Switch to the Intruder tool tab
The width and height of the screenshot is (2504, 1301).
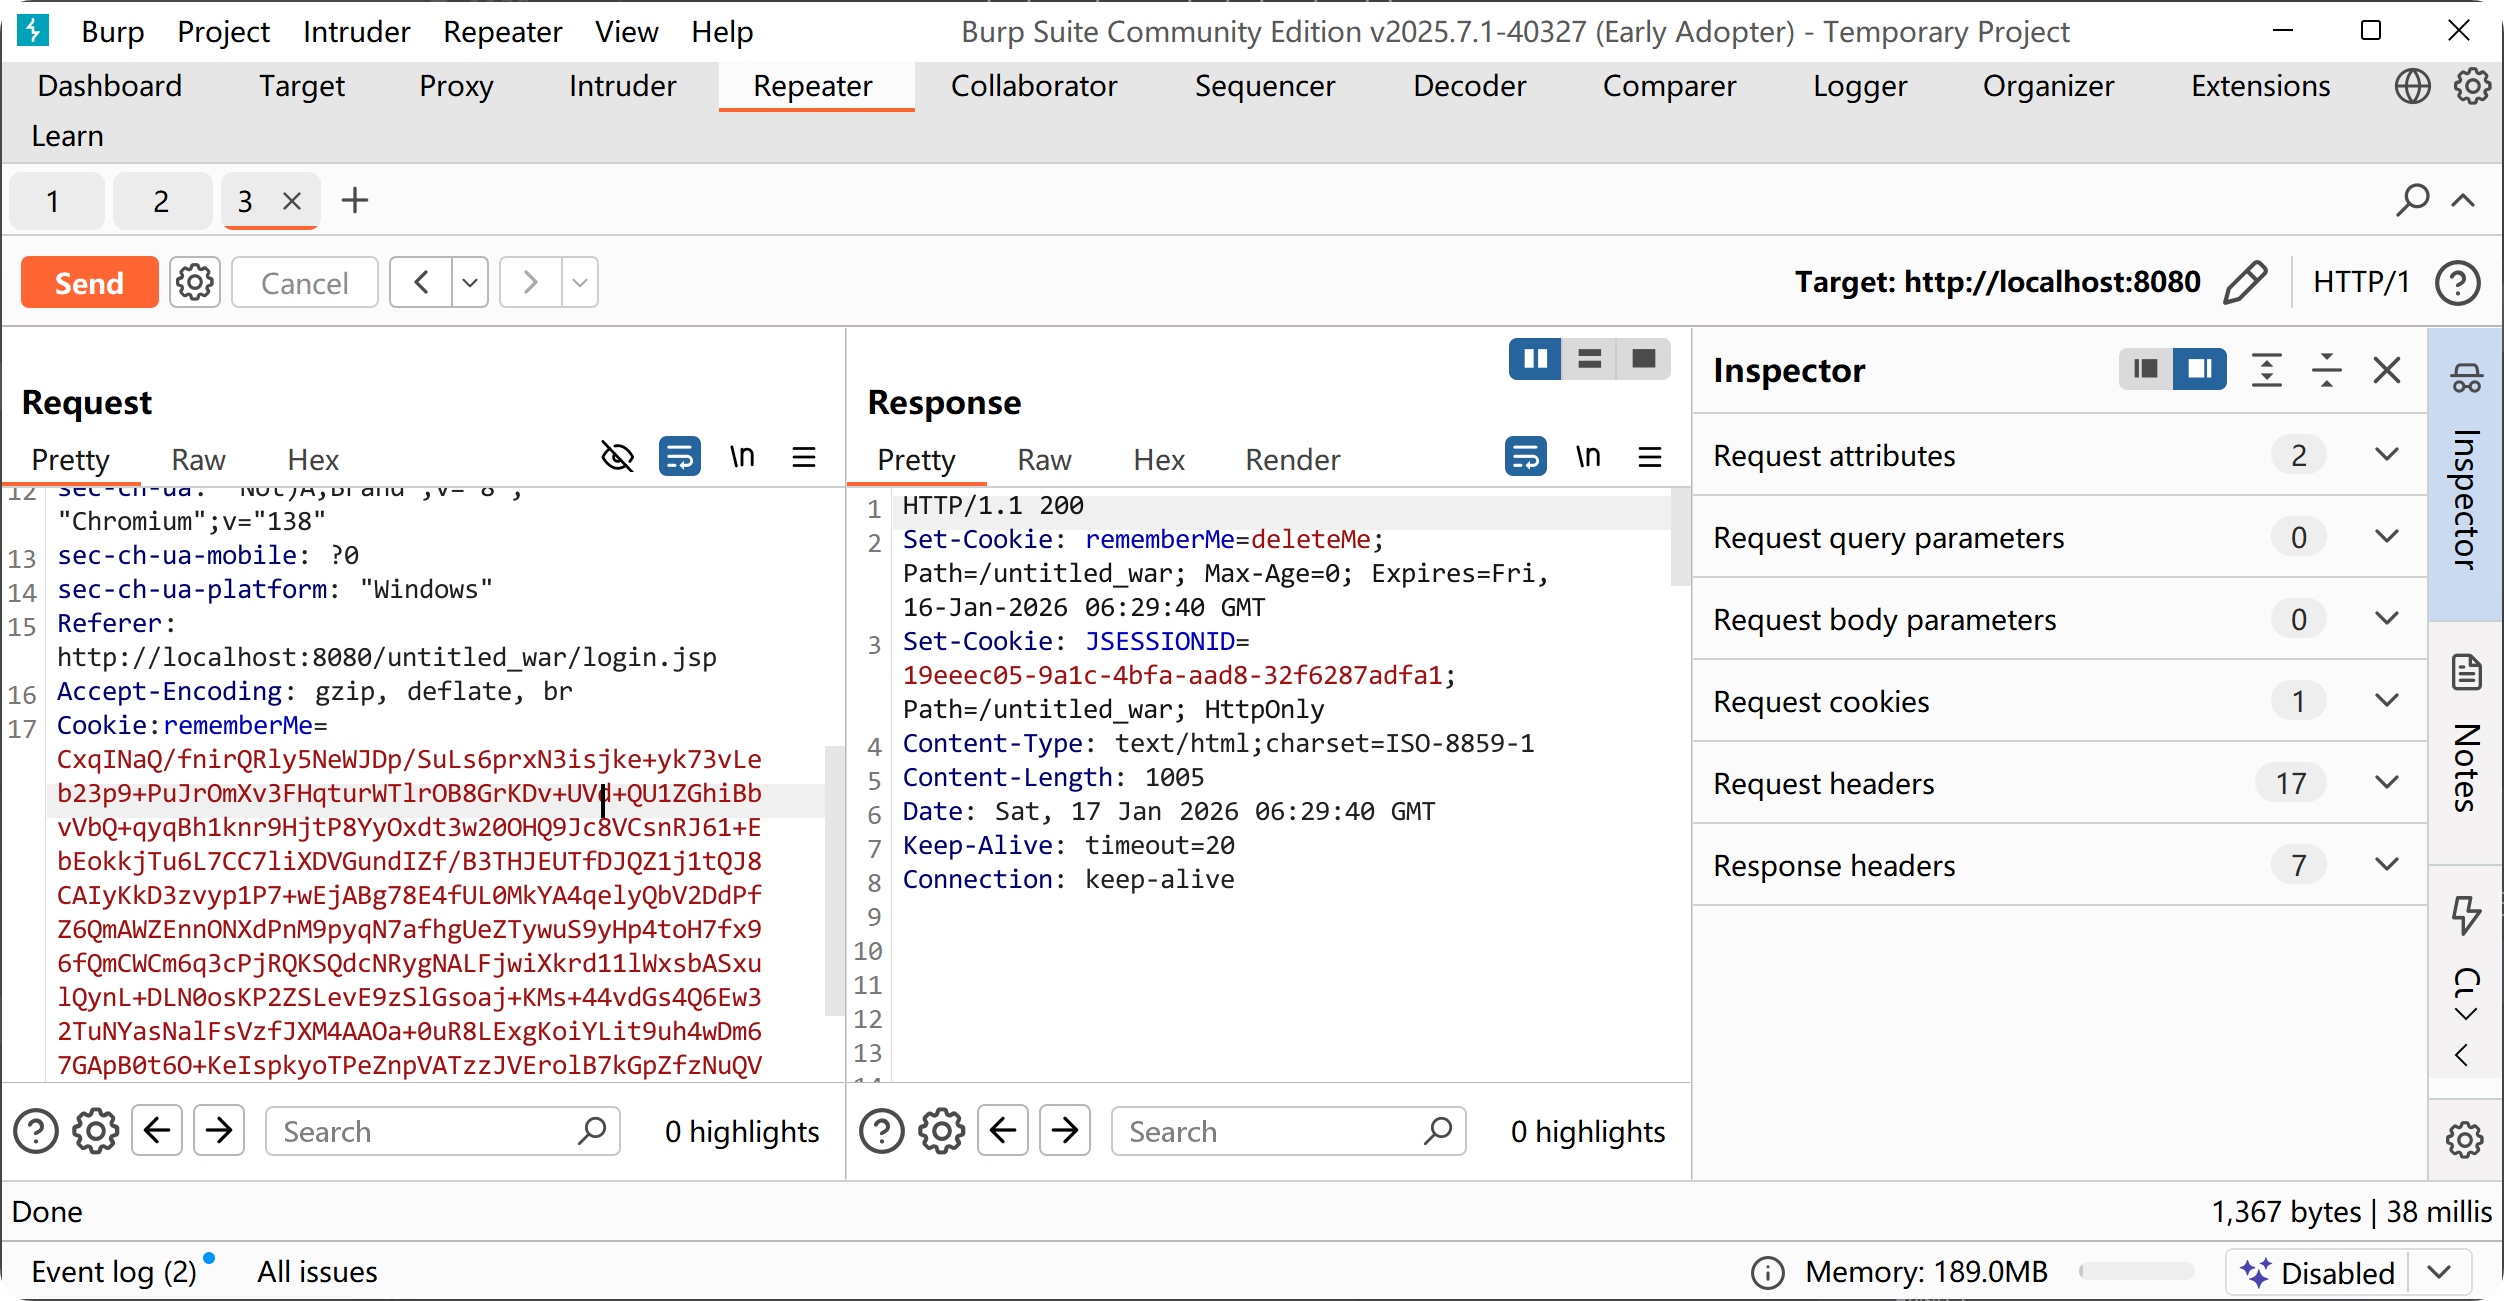tap(622, 86)
